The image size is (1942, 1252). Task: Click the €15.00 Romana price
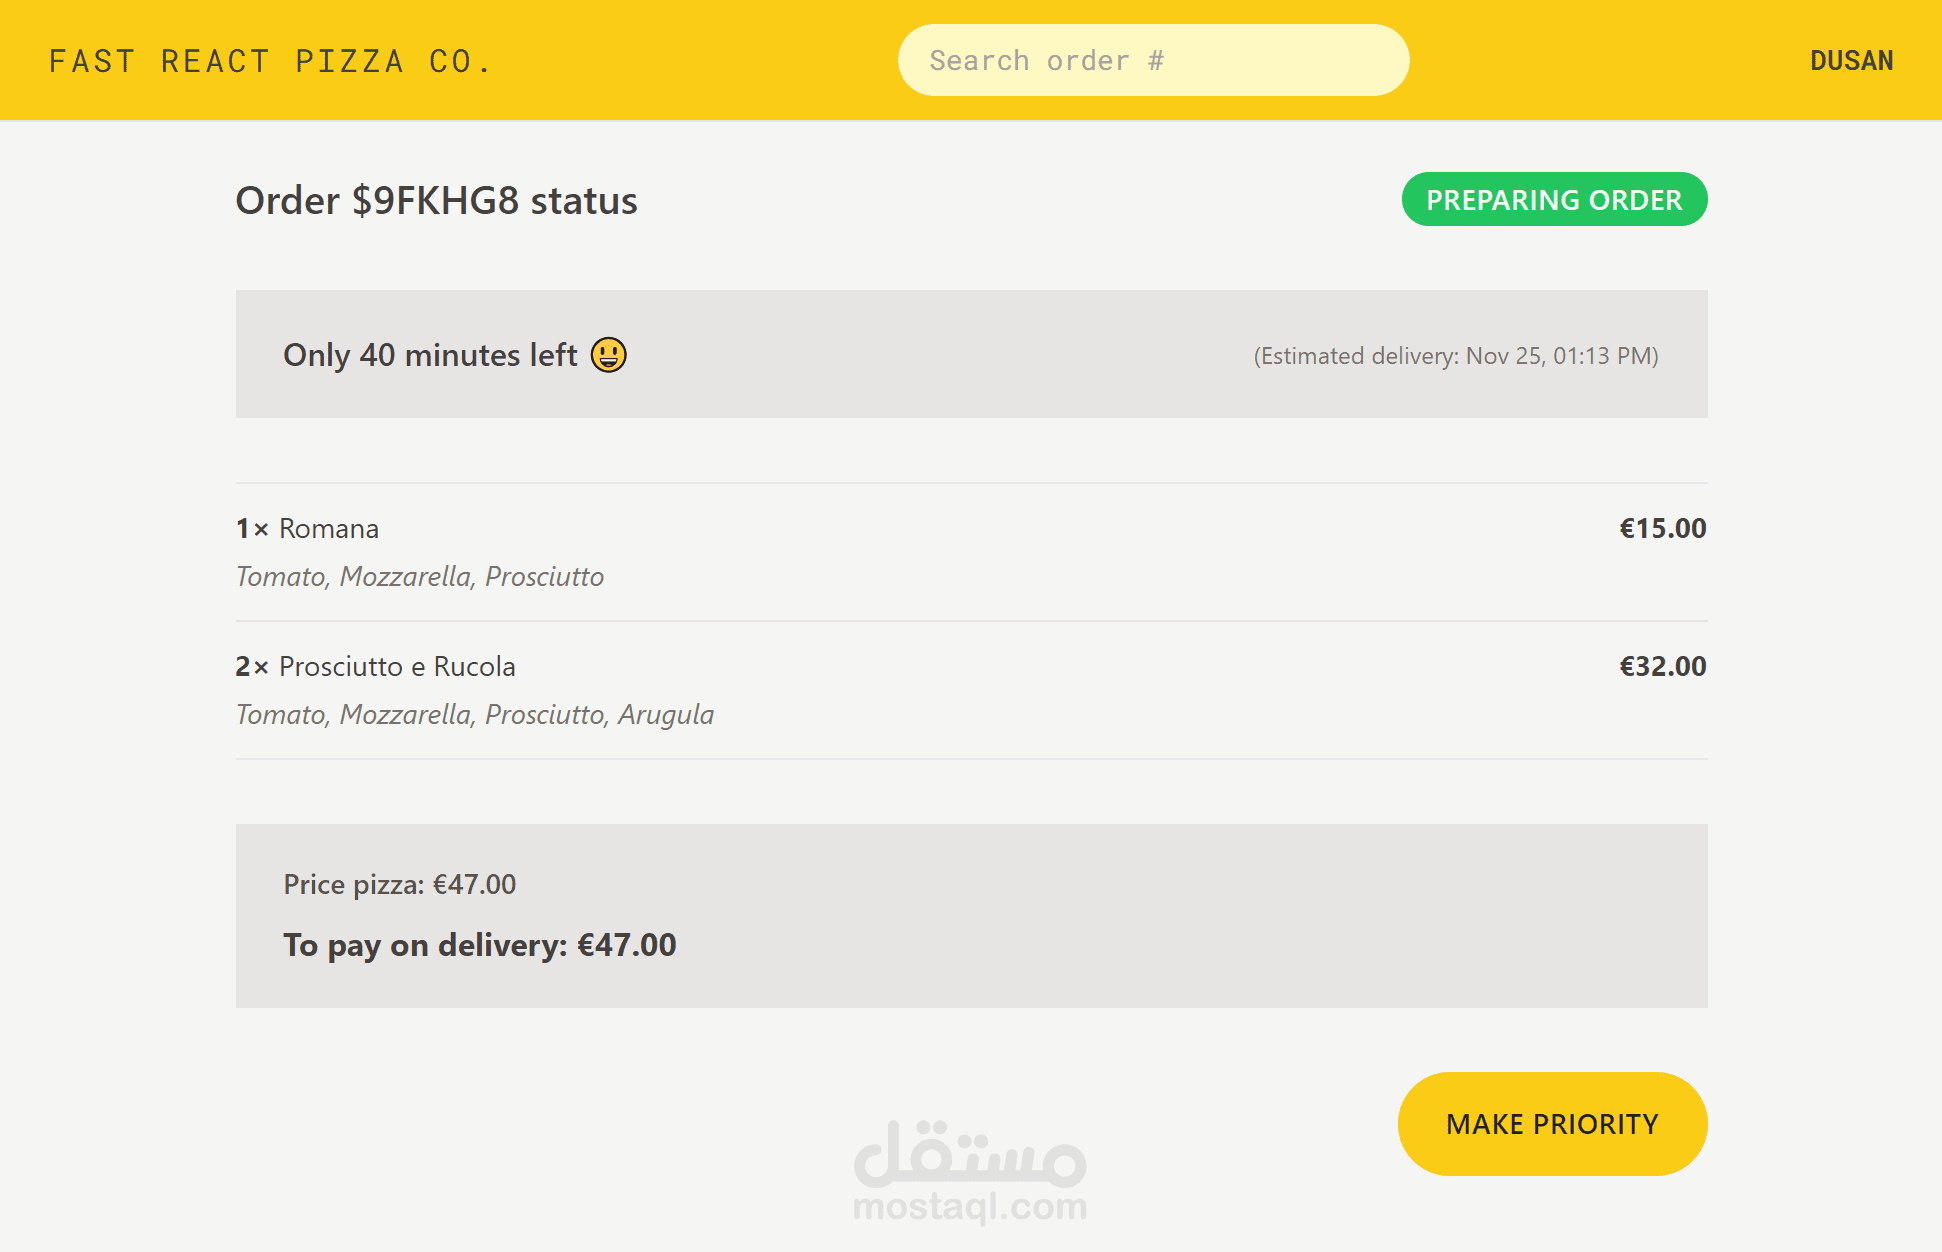click(1662, 529)
